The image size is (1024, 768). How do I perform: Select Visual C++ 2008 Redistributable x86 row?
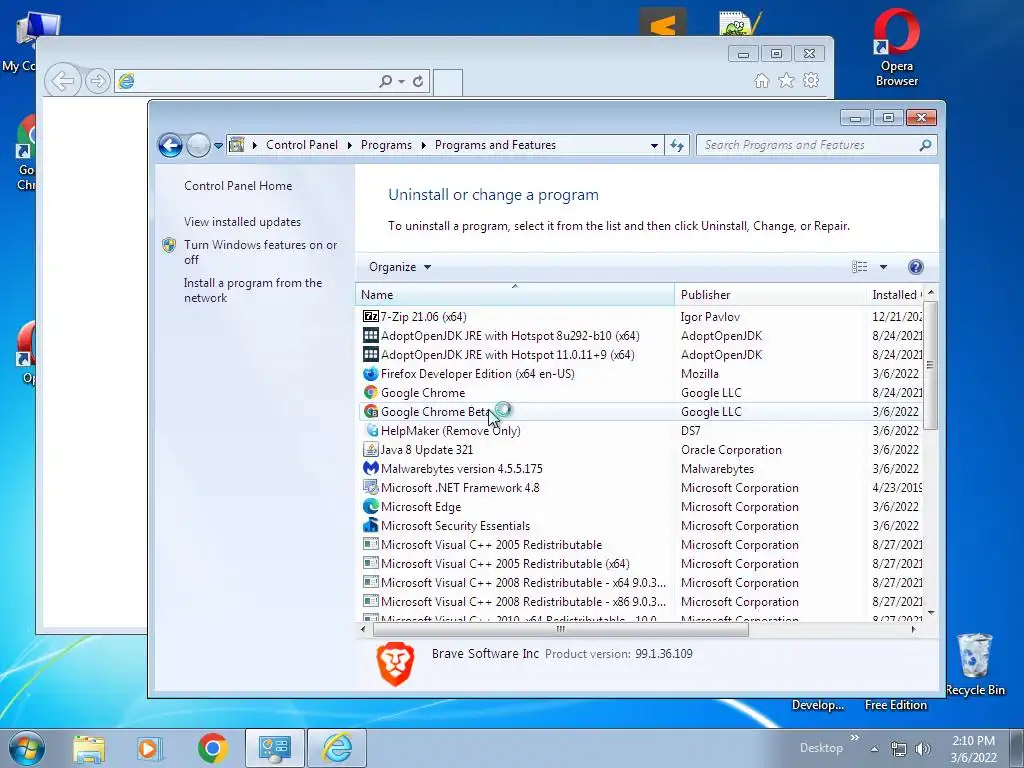[640, 601]
